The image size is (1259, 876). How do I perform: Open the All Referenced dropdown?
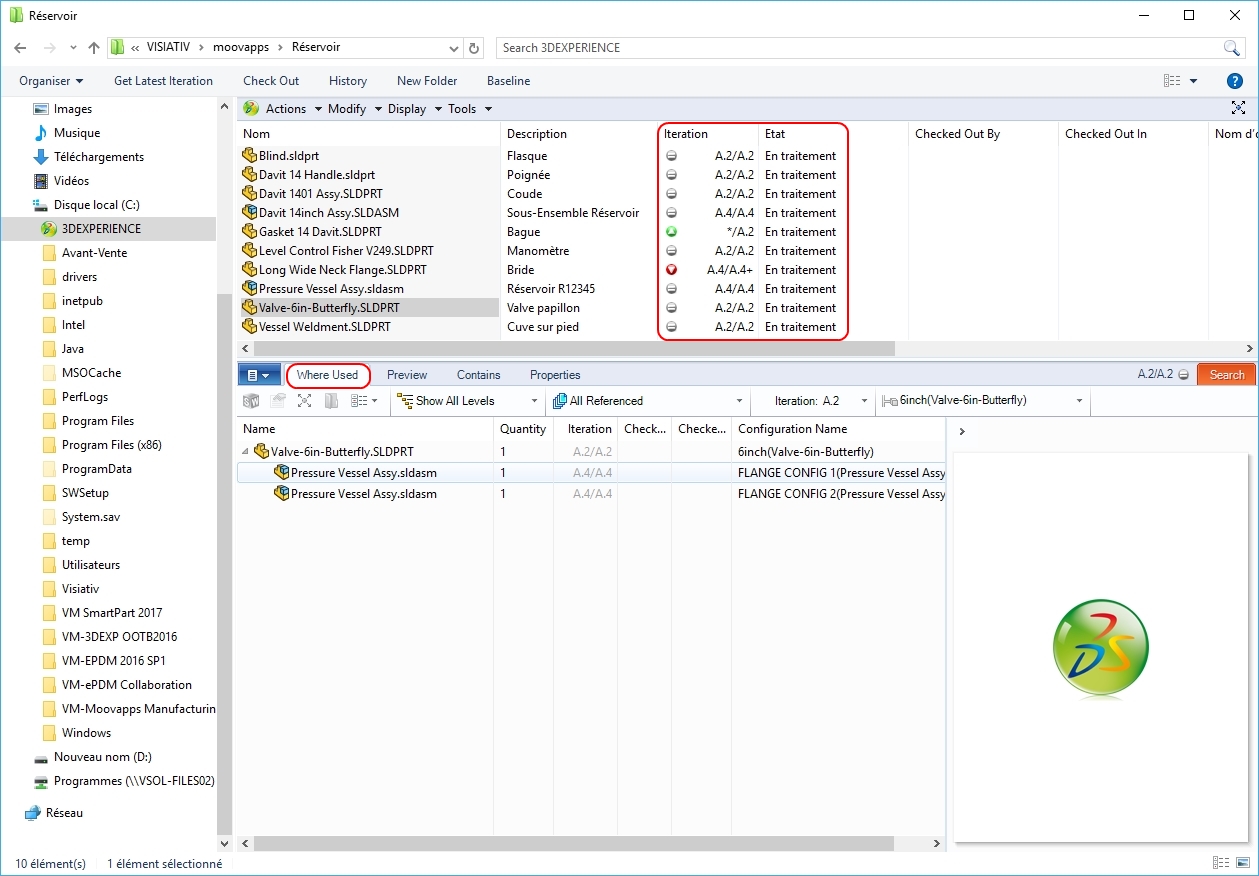coord(649,401)
